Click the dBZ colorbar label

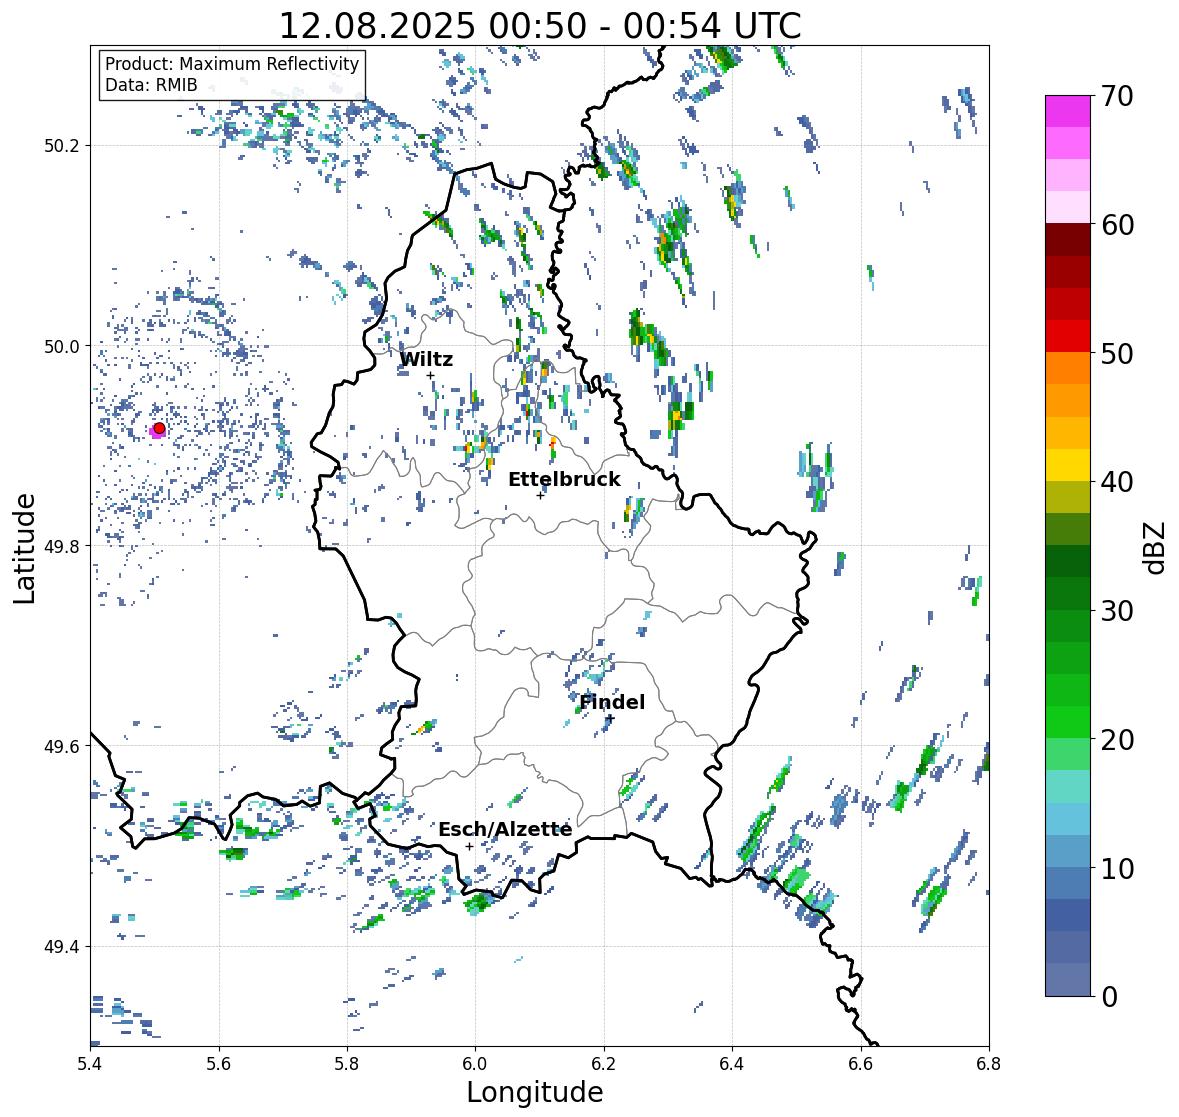tap(1156, 547)
